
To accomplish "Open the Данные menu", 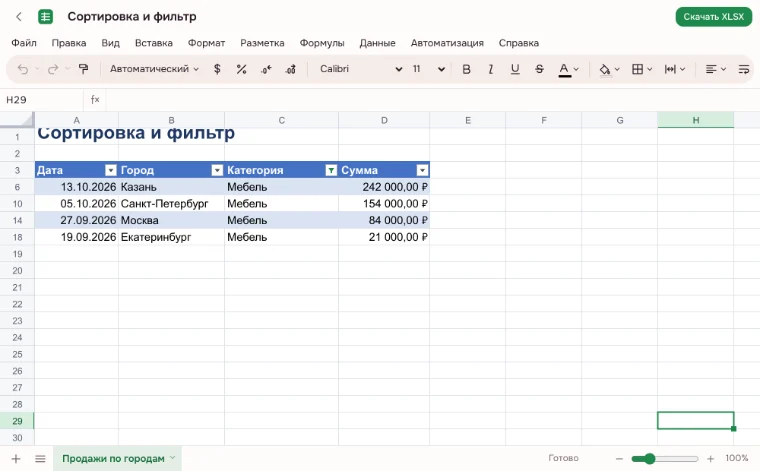I will pos(377,43).
